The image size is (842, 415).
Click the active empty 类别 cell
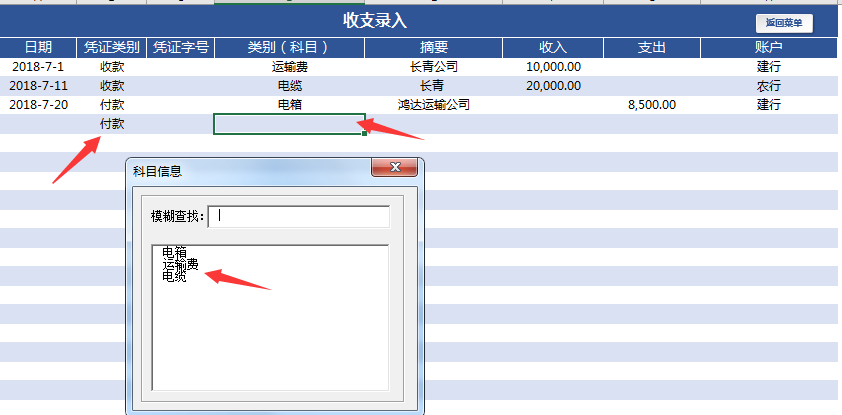tap(289, 124)
